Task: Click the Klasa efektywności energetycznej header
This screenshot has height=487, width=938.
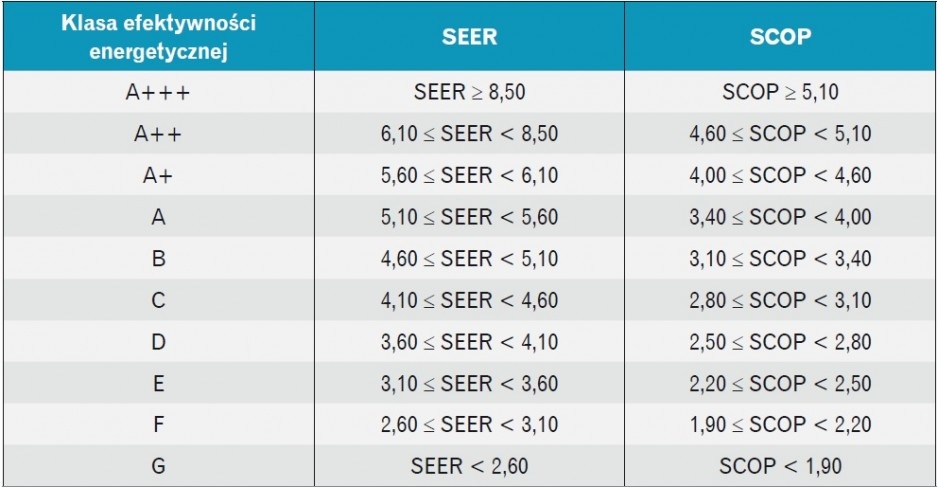Action: [x=159, y=36]
